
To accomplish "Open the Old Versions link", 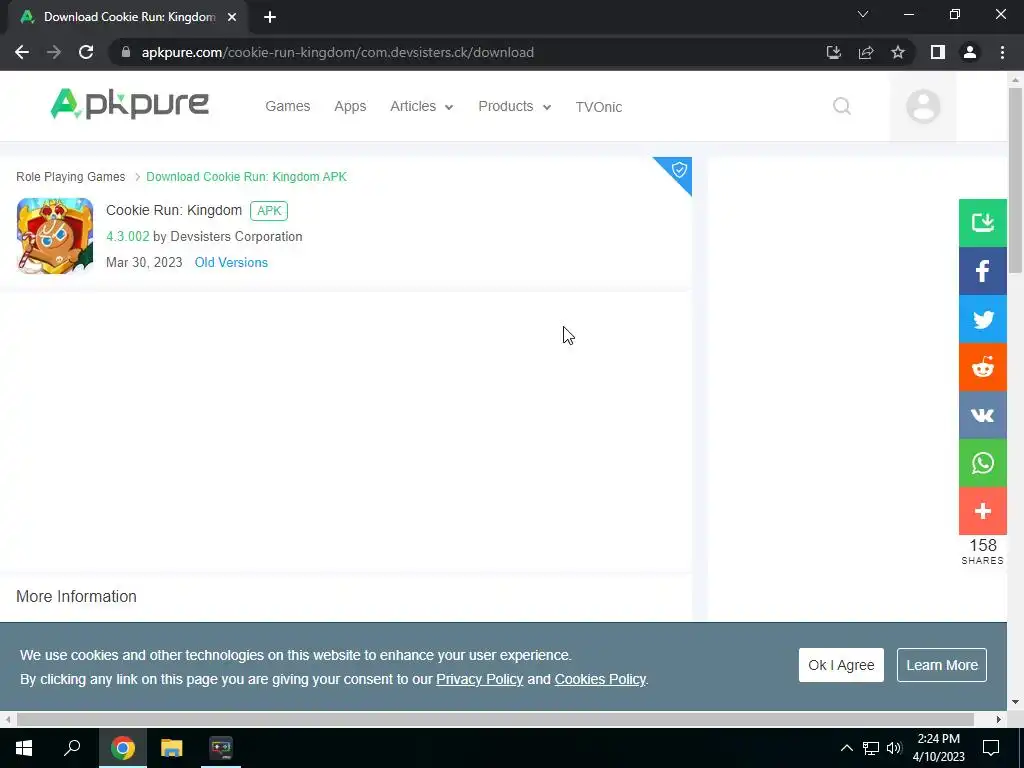I will [x=231, y=262].
